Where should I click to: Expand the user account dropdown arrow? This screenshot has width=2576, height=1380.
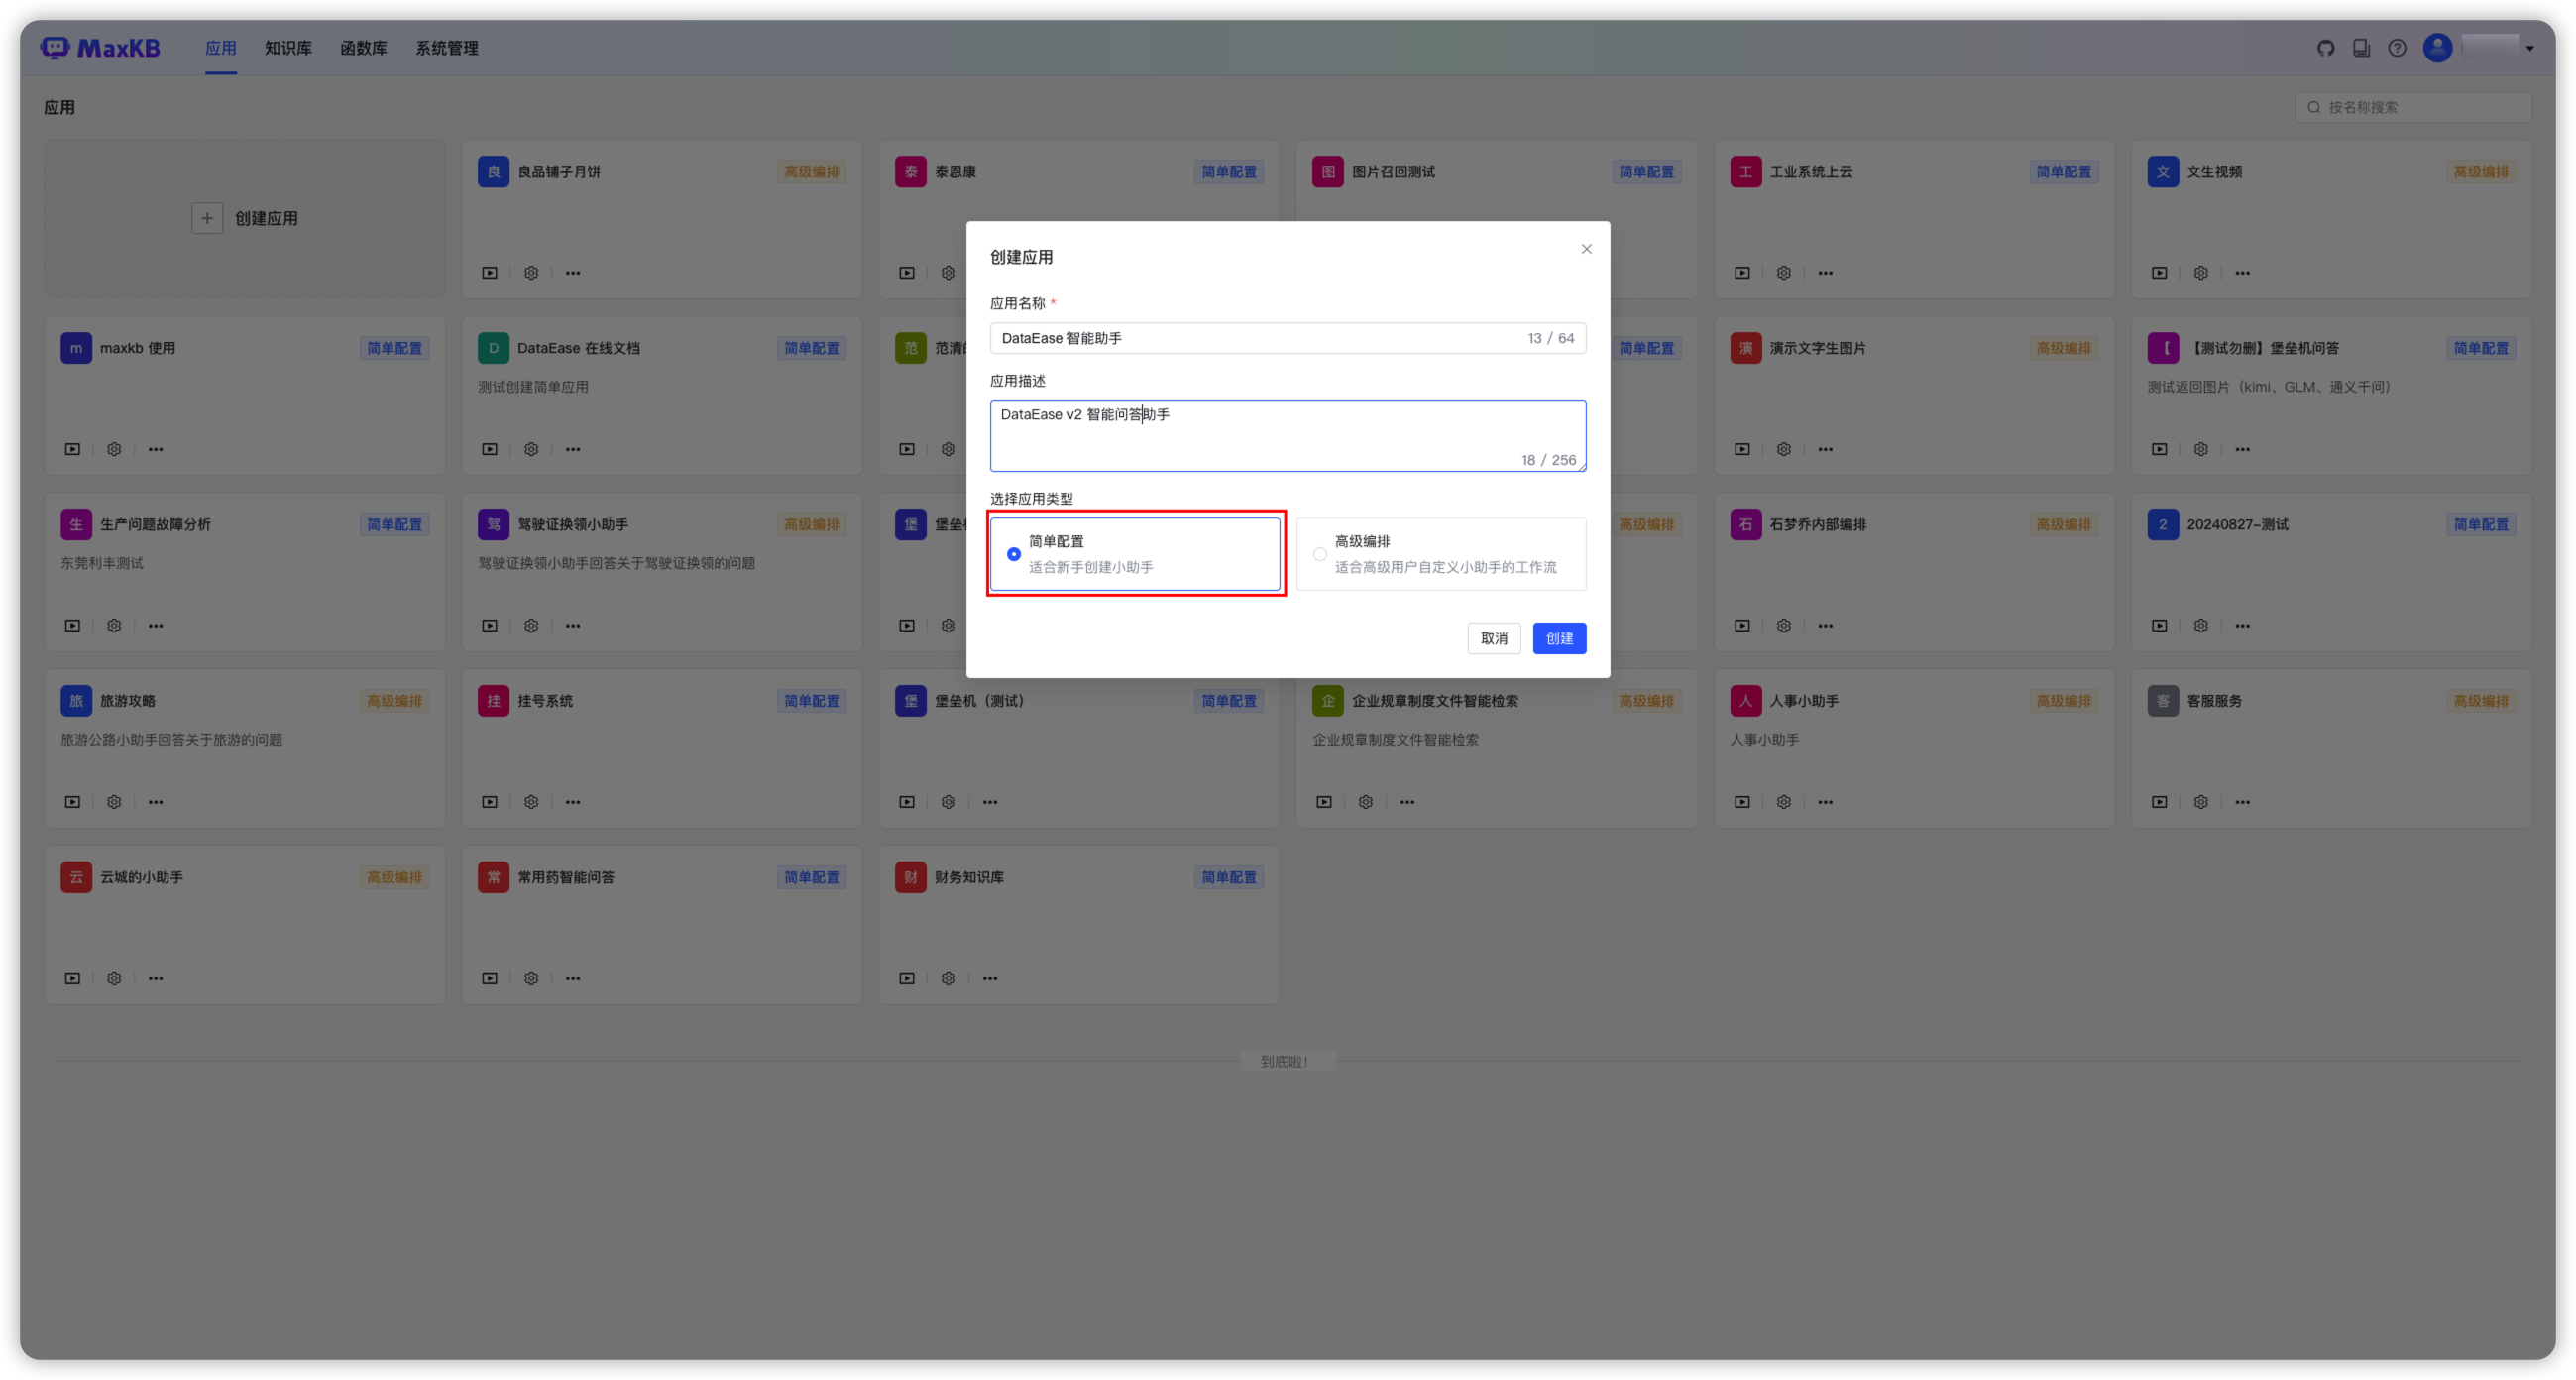tap(2529, 49)
